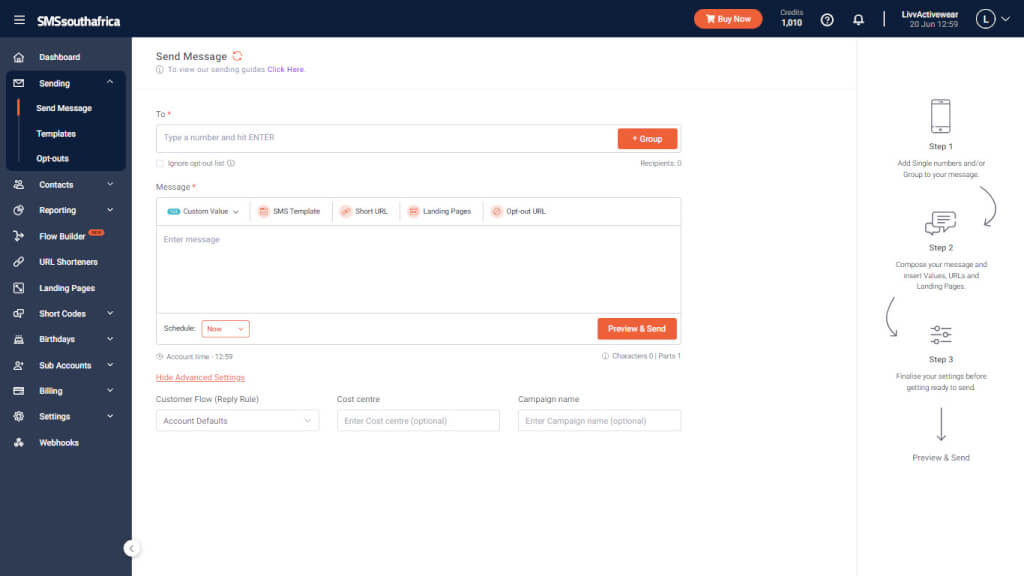Click the Birthdays cake icon
This screenshot has width=1024, height=576.
18,339
